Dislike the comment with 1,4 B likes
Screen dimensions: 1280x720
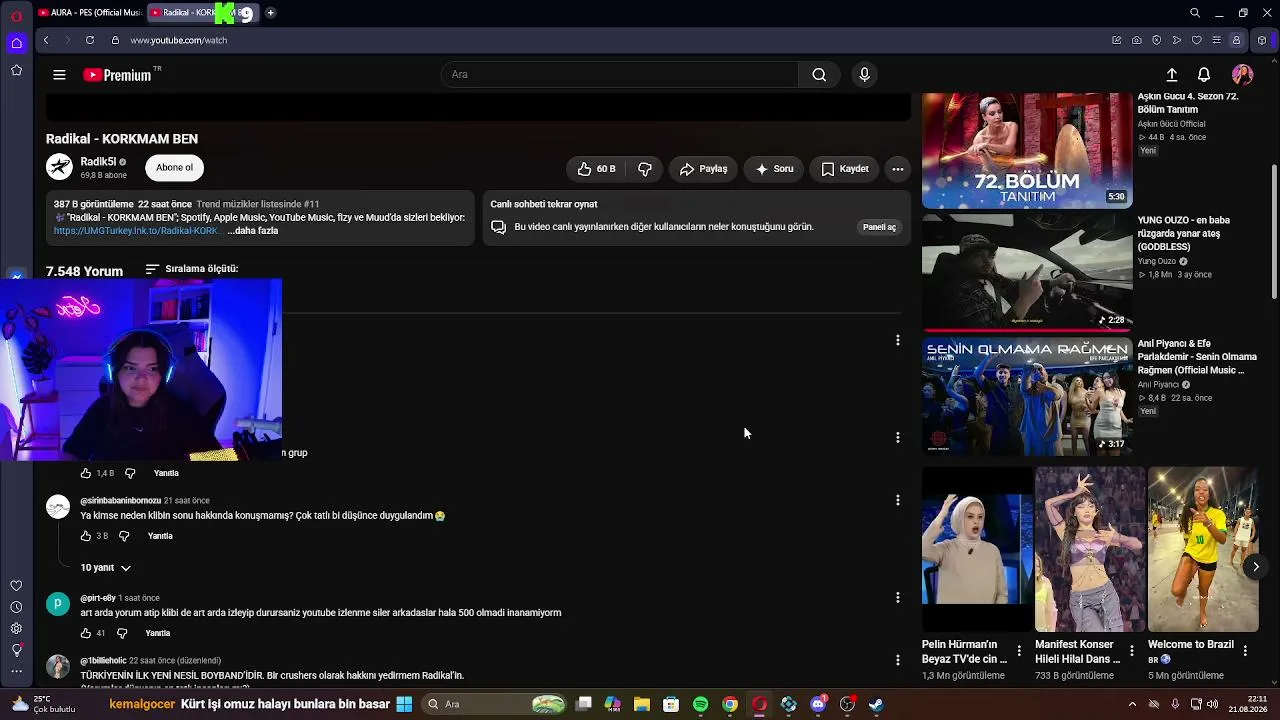click(130, 473)
